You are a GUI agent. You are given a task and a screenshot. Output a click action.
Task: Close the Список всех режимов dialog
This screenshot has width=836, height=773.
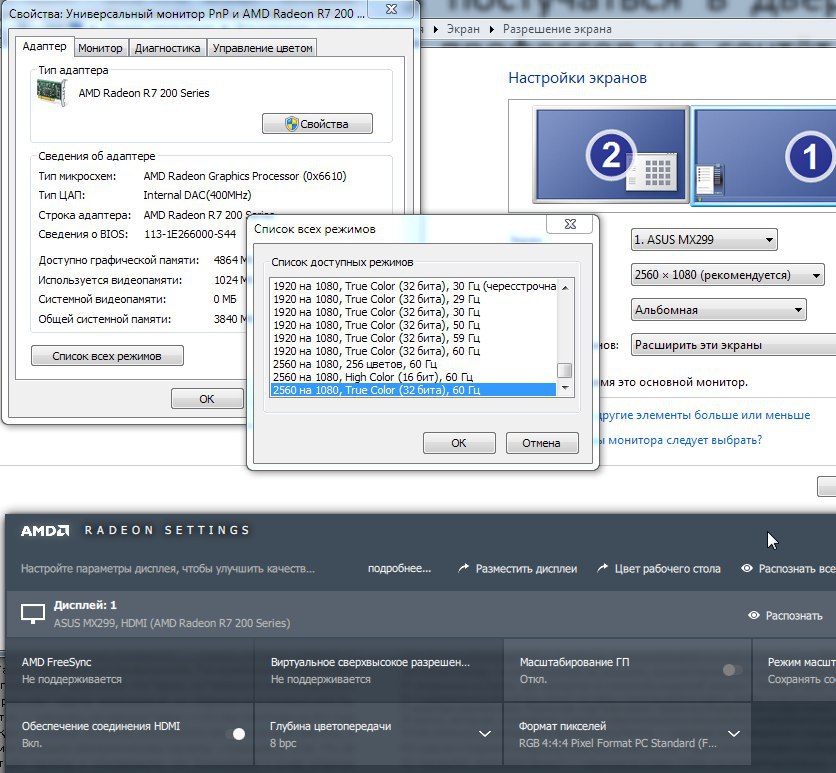(570, 224)
